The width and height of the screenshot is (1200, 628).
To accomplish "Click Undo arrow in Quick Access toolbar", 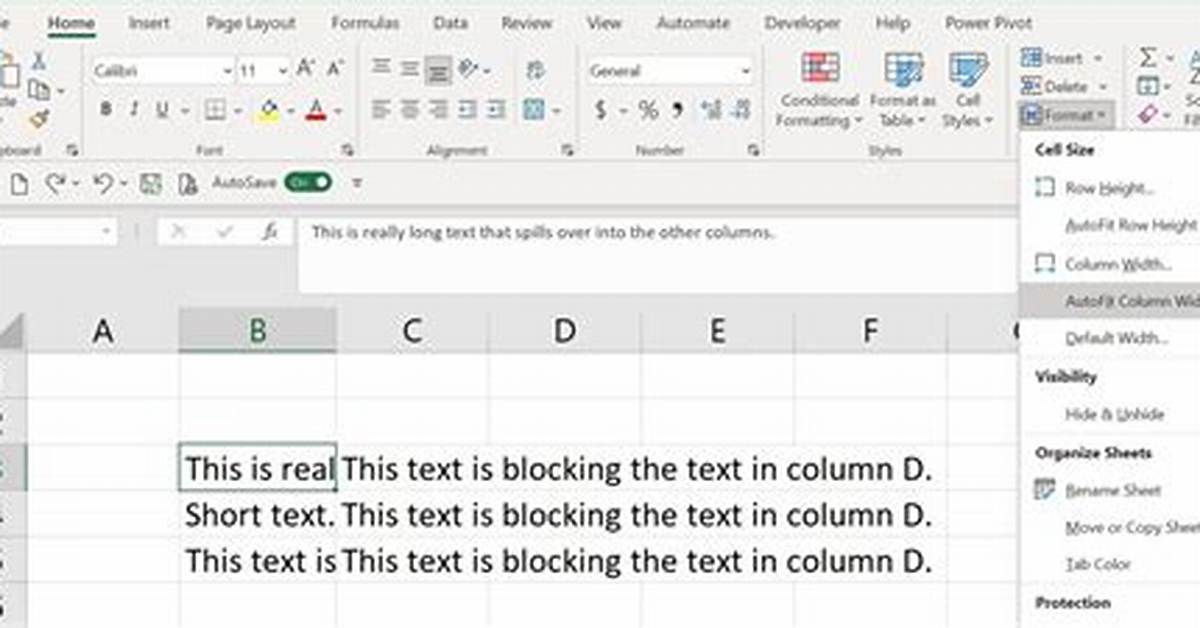I will pyautogui.click(x=102, y=183).
